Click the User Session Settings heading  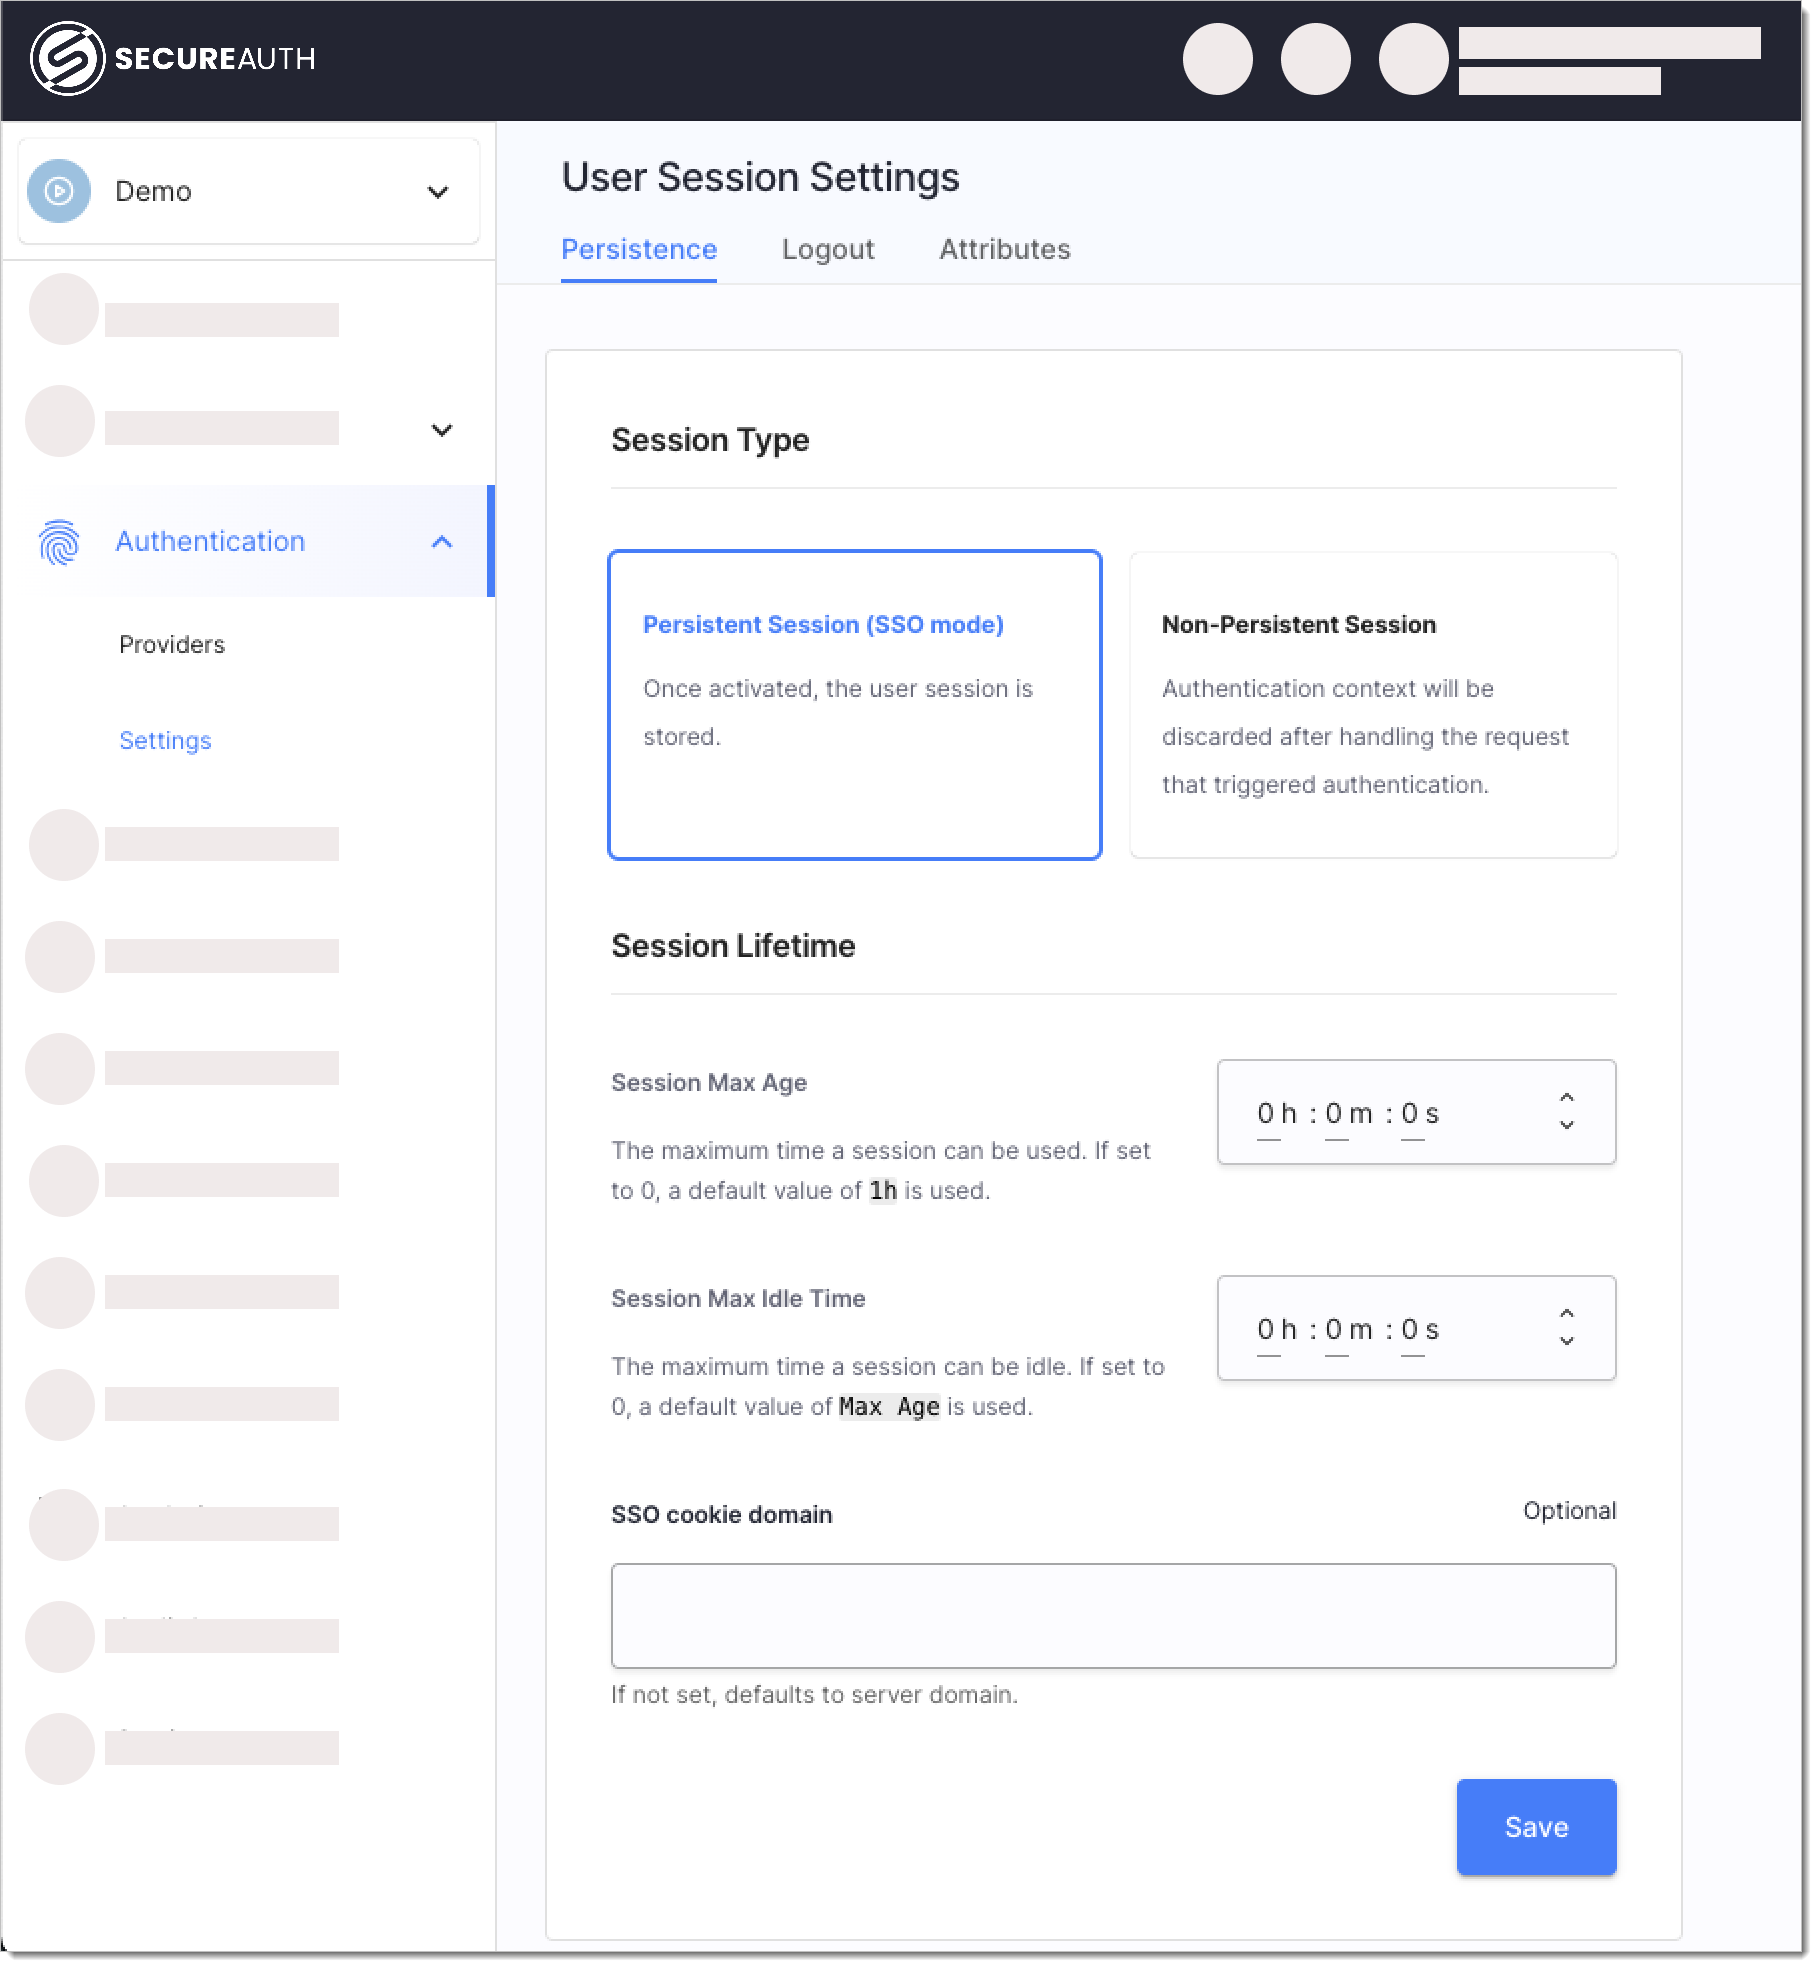(x=760, y=177)
